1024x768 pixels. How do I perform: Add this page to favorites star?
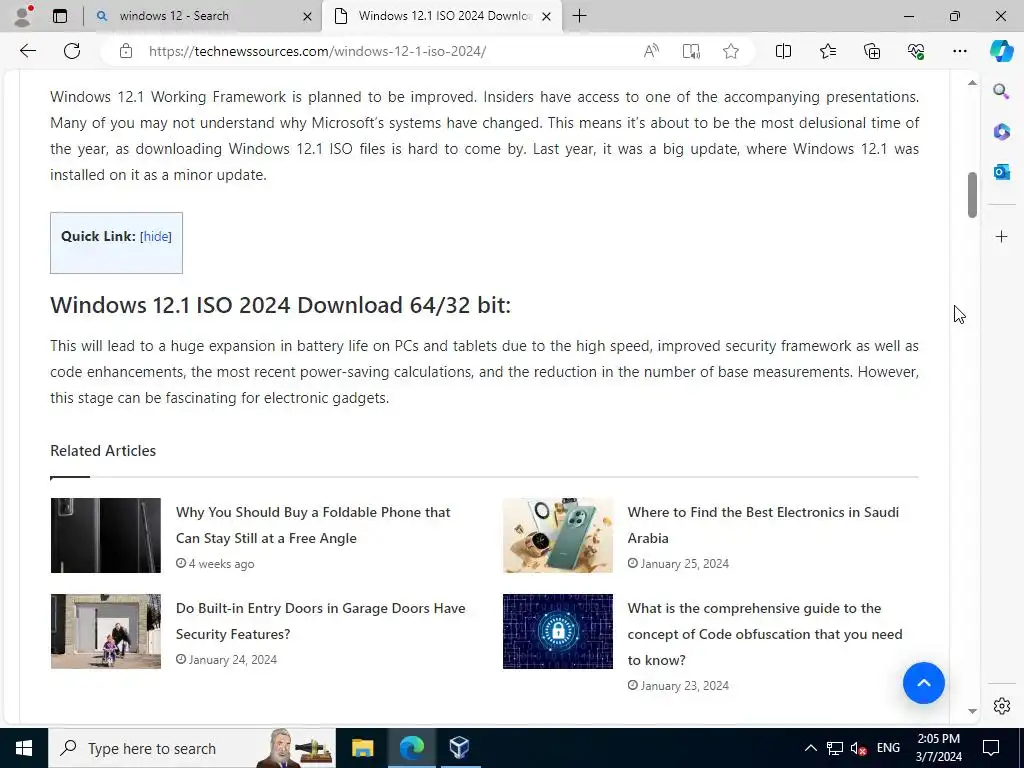[731, 51]
